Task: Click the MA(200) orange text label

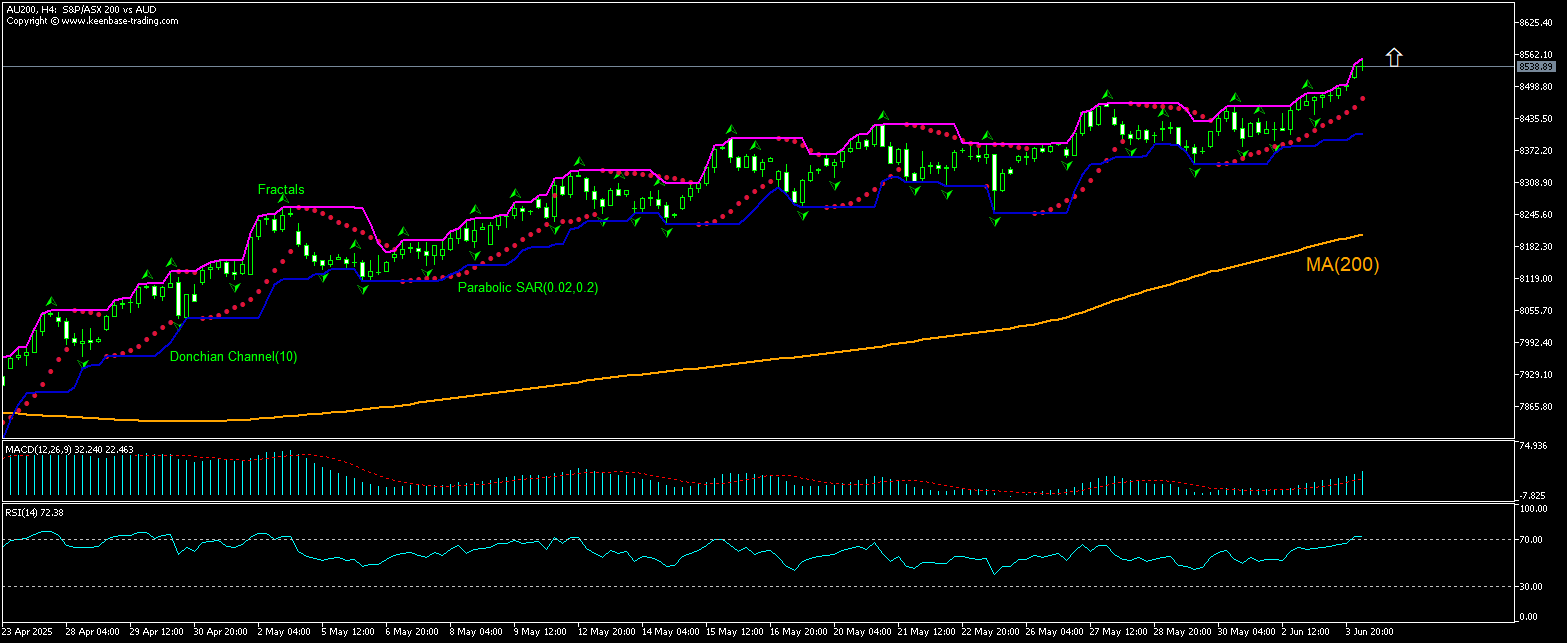Action: coord(1342,266)
